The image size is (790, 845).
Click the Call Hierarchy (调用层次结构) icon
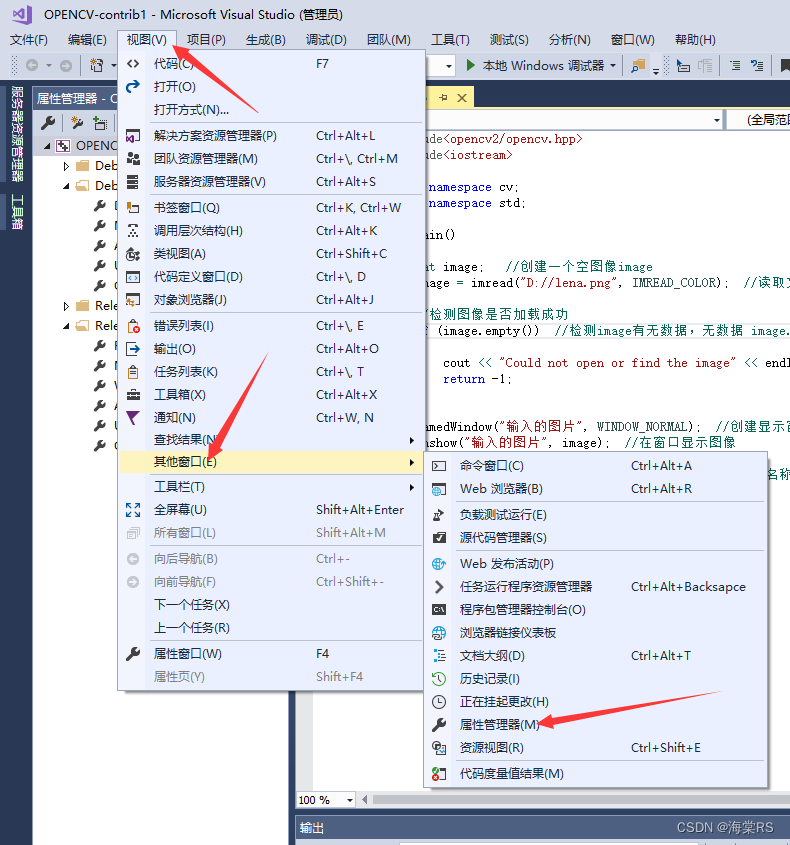(133, 231)
